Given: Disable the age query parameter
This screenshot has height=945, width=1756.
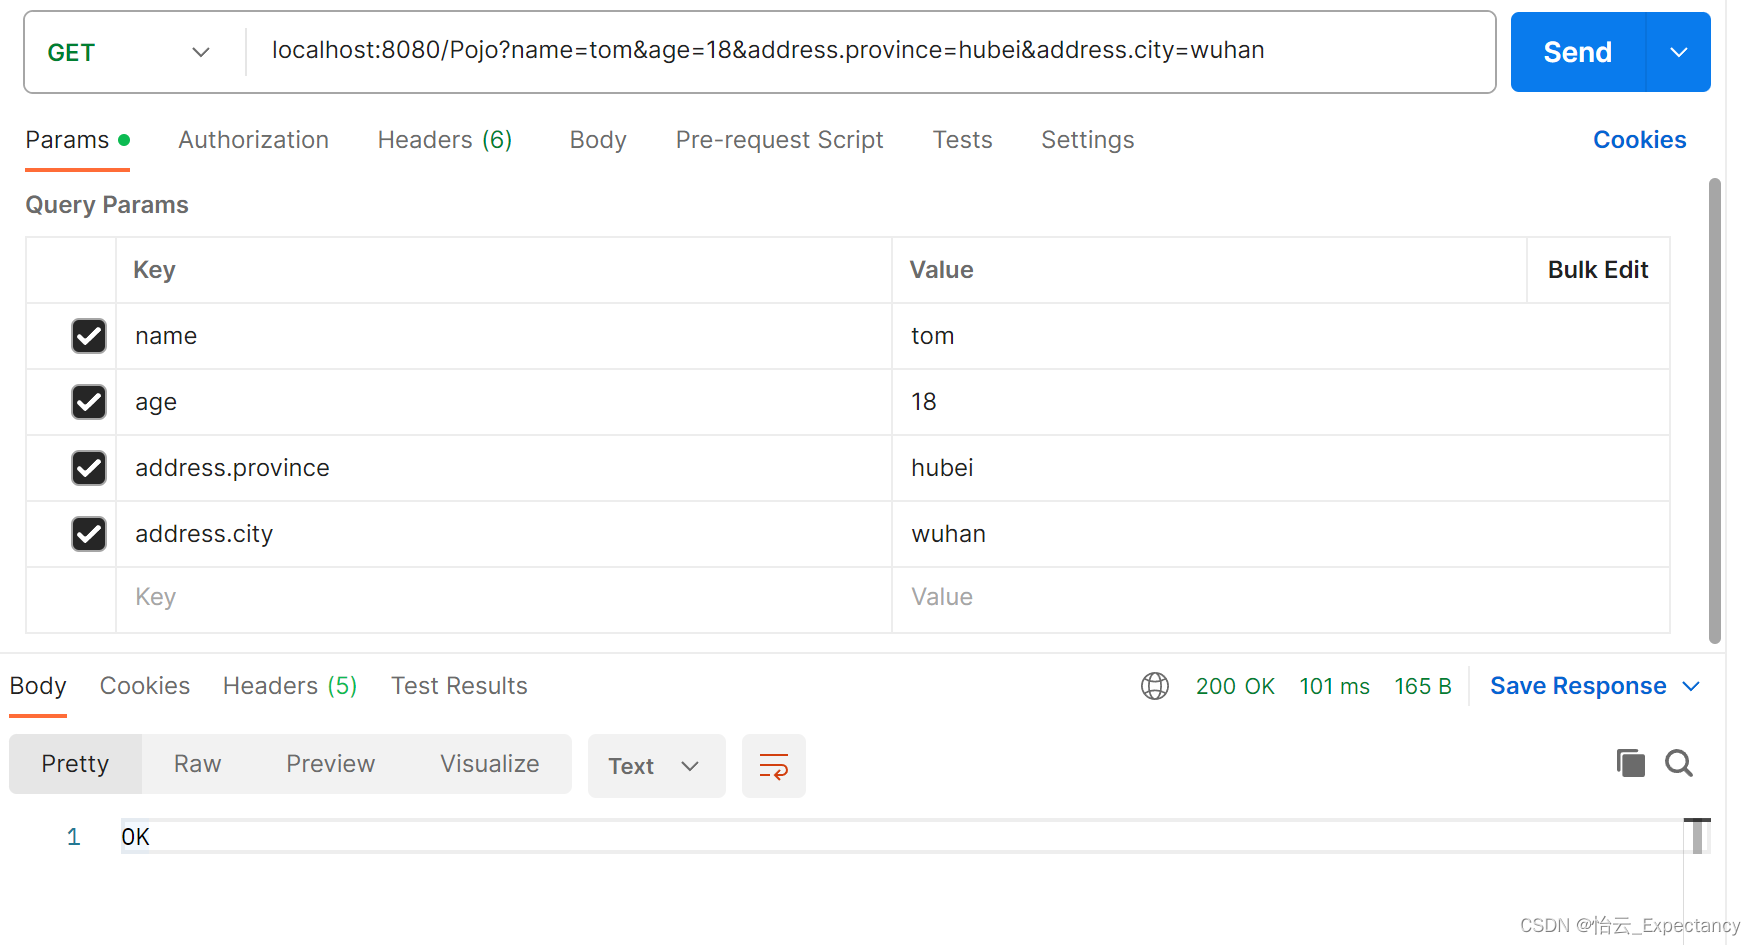Looking at the screenshot, I should coord(88,402).
